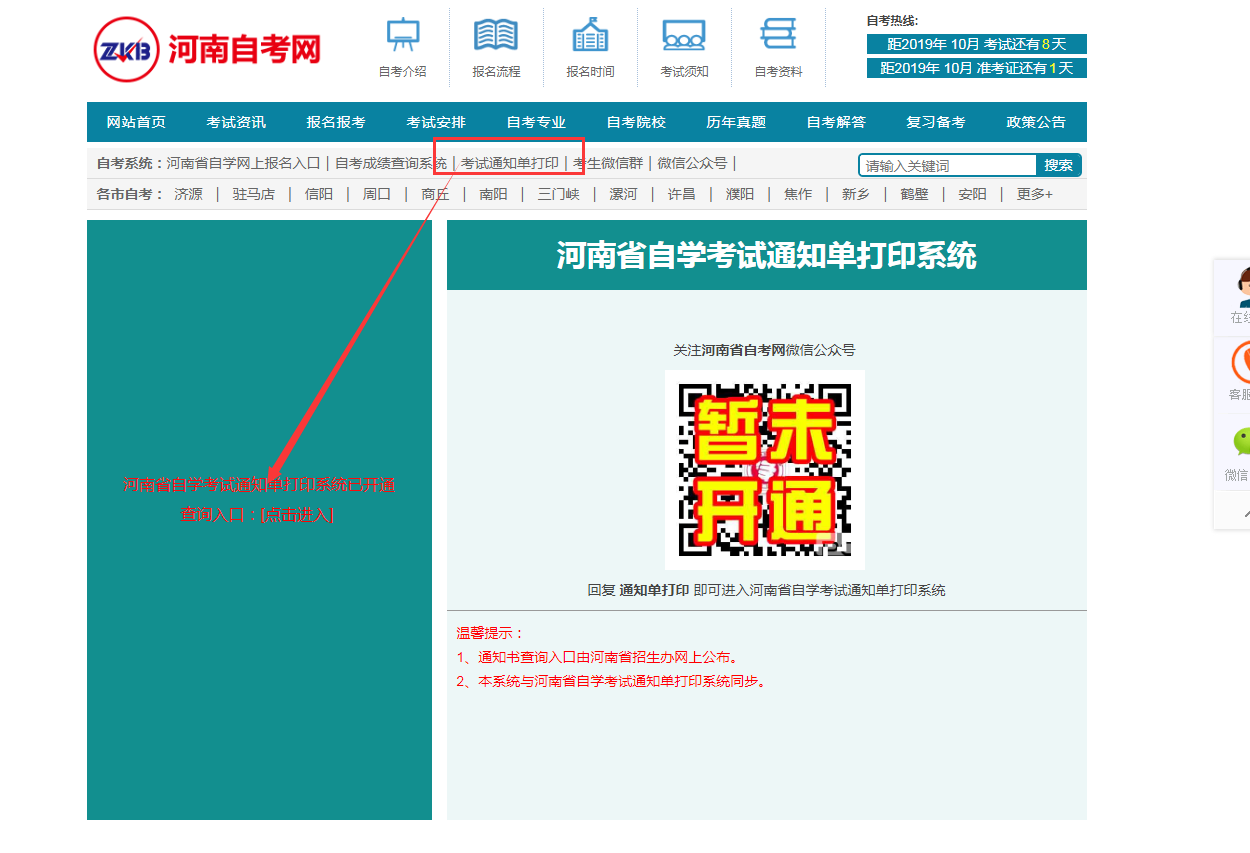Select city 漯河
This screenshot has height=853, width=1250.
pyautogui.click(x=623, y=194)
